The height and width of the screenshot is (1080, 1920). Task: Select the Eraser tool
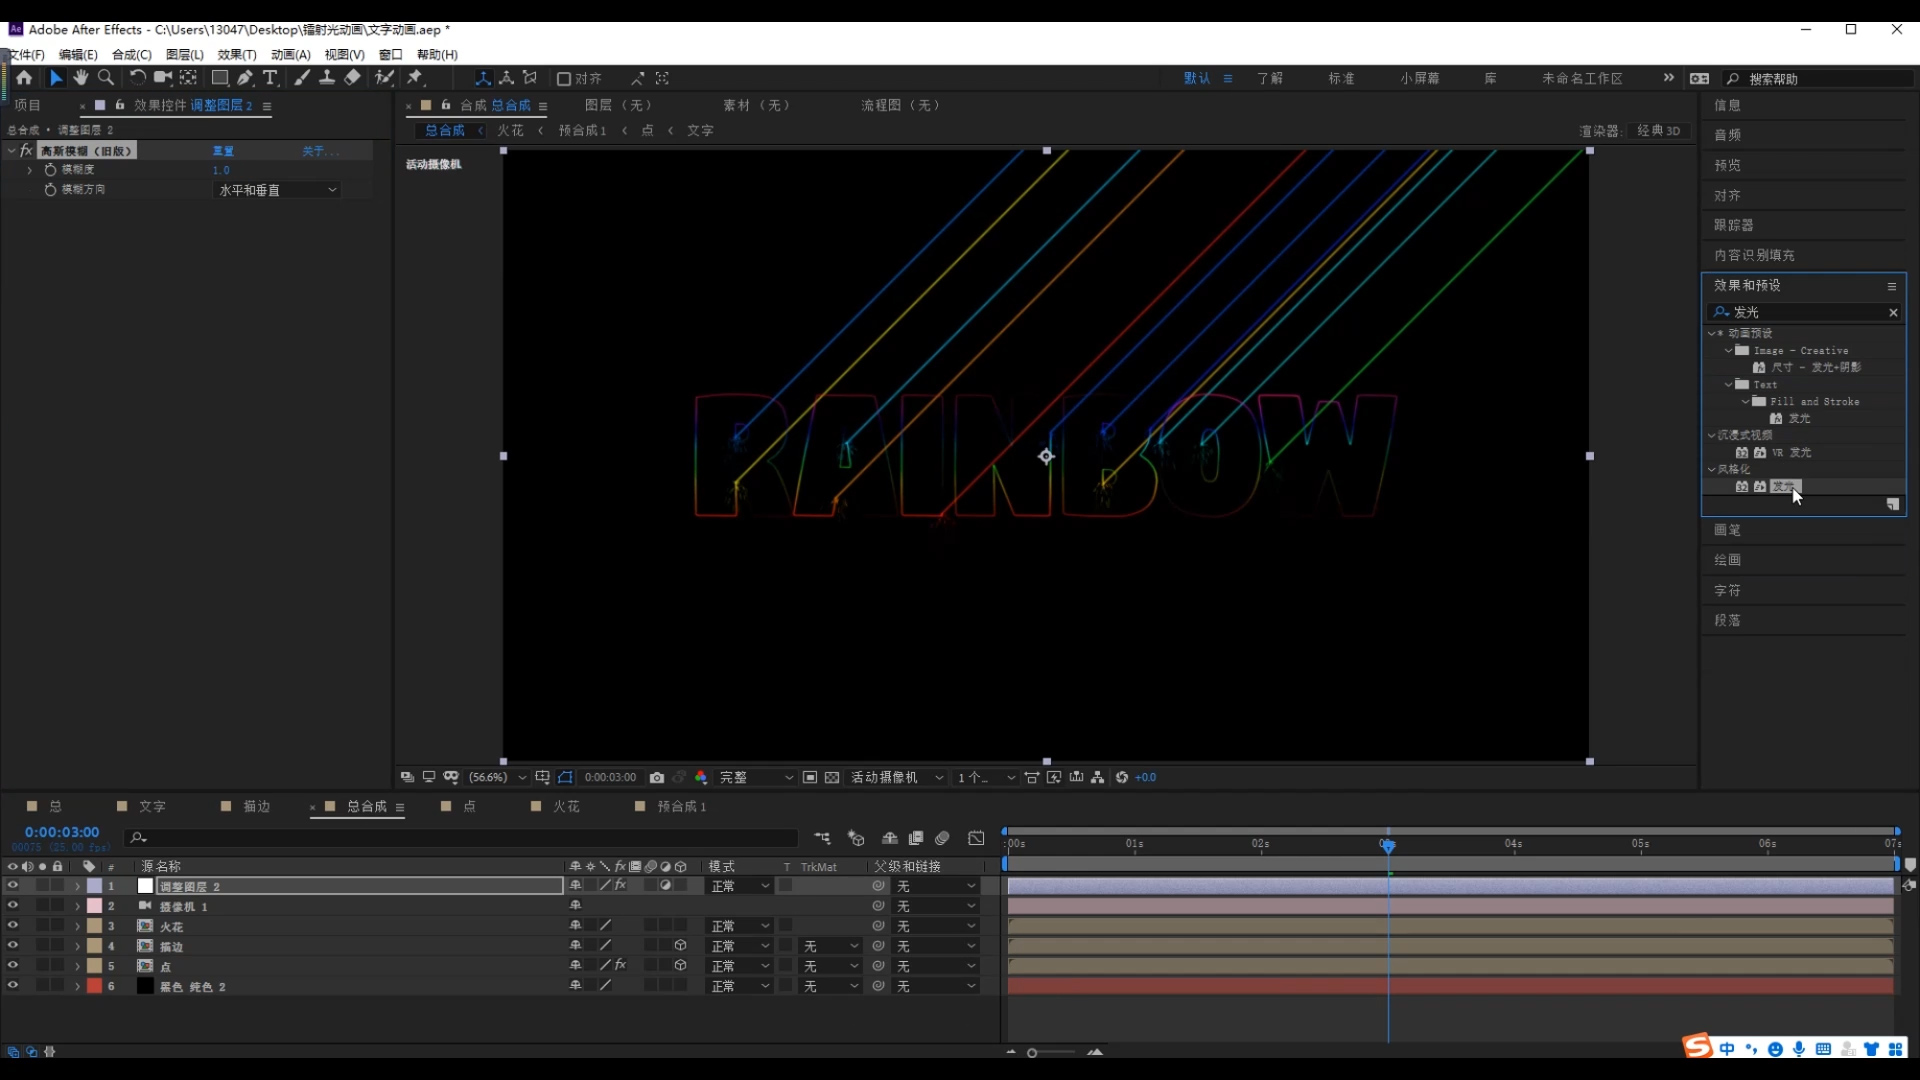pos(353,78)
